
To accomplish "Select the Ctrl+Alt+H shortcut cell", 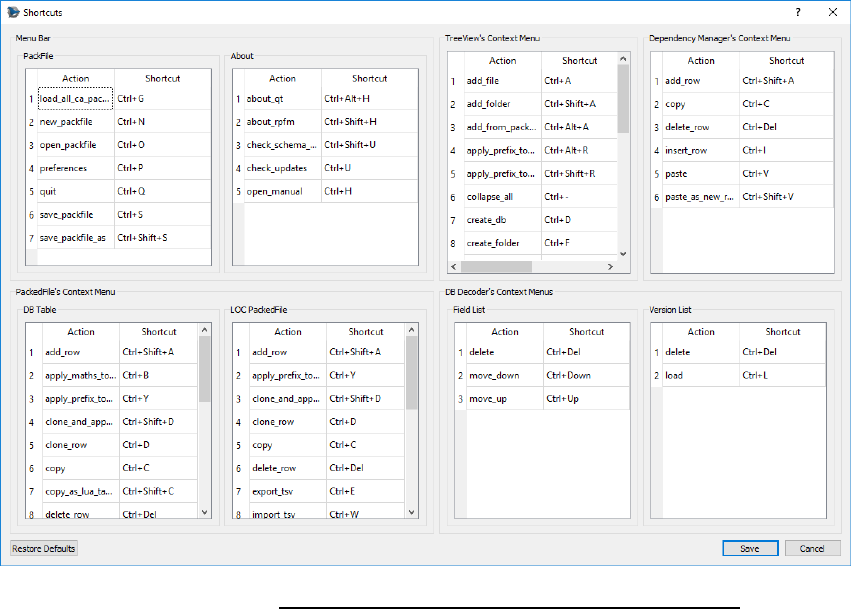I will tap(370, 98).
